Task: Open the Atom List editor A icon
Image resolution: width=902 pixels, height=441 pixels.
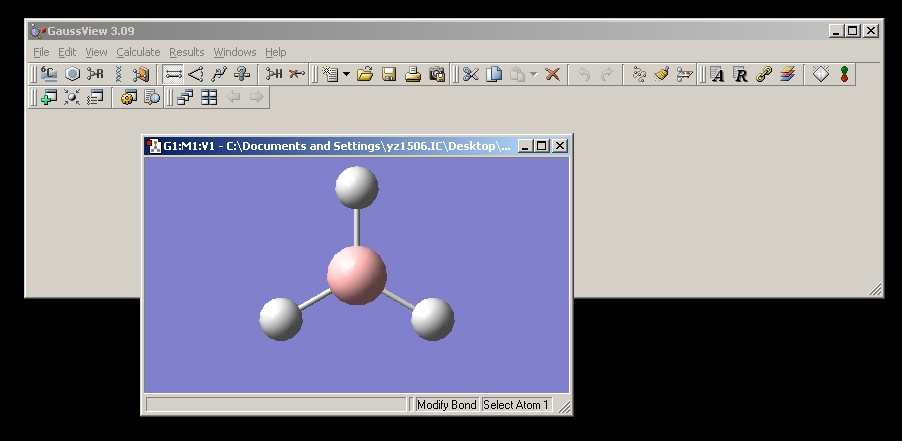Action: [x=717, y=74]
